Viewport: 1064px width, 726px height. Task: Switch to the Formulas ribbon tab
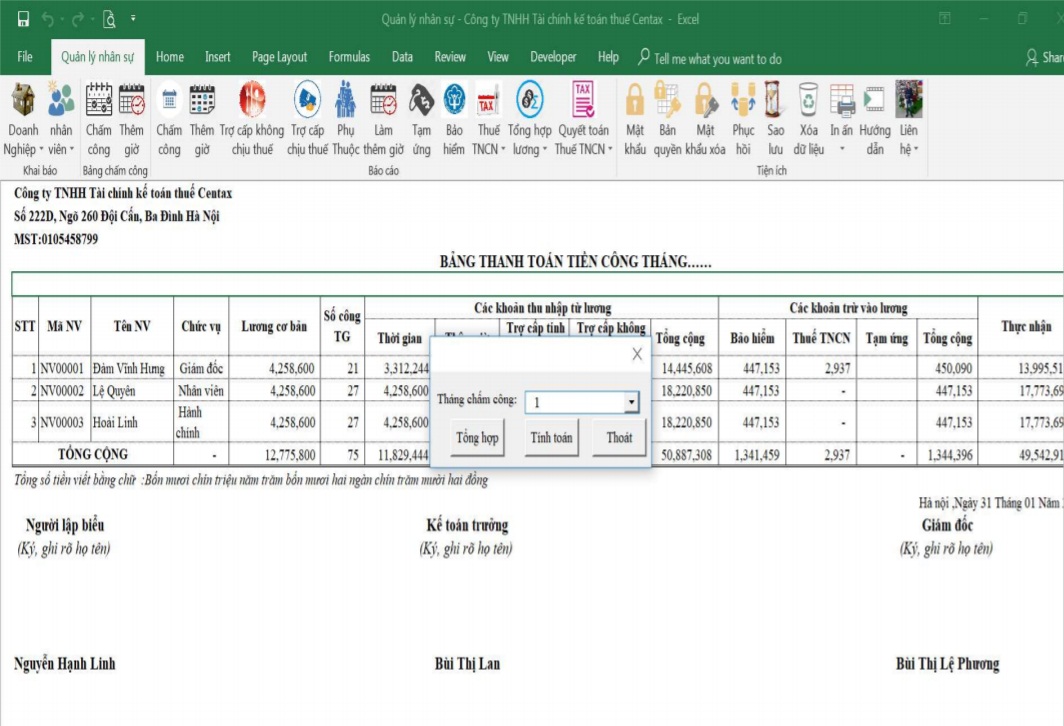coord(349,57)
